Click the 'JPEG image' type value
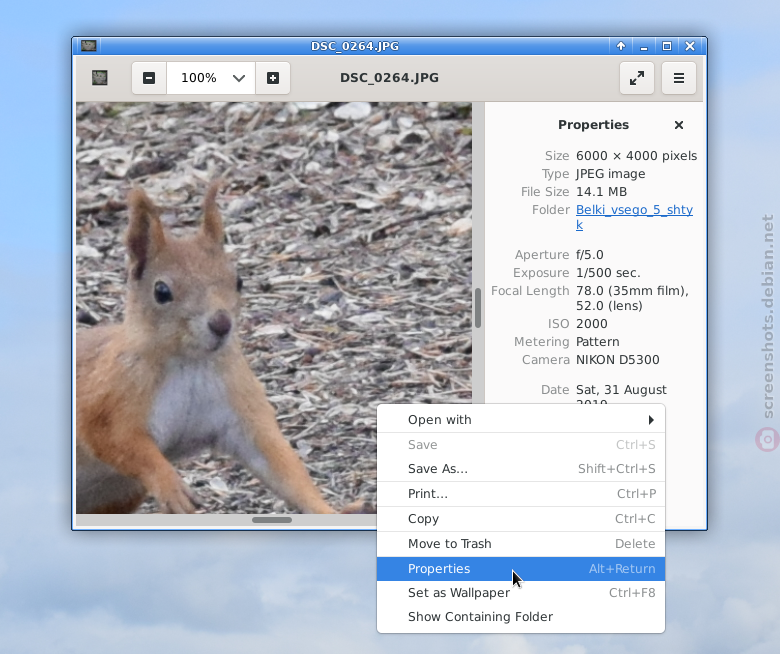 (x=610, y=174)
